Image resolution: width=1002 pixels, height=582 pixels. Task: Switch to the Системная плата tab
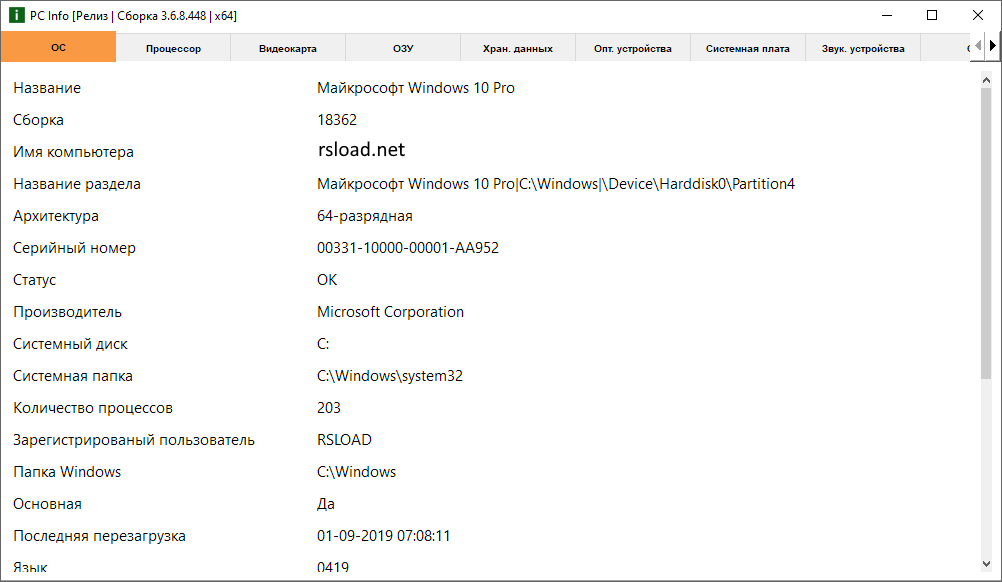[x=747, y=46]
